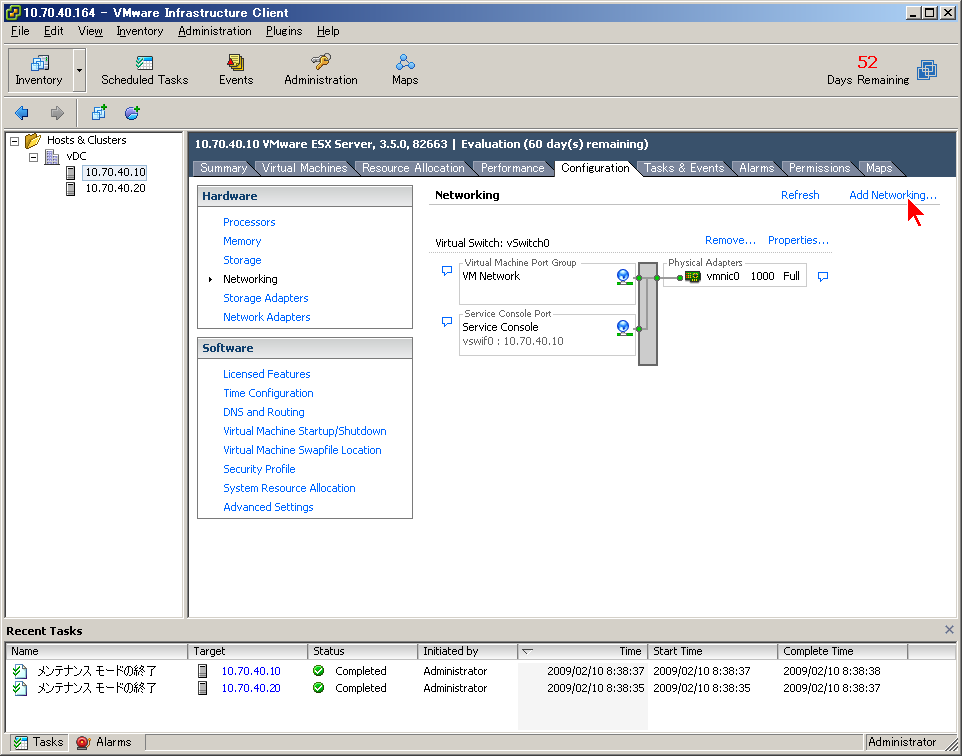Screen dimensions: 962x756
Task: Open the View menu
Action: [x=90, y=31]
